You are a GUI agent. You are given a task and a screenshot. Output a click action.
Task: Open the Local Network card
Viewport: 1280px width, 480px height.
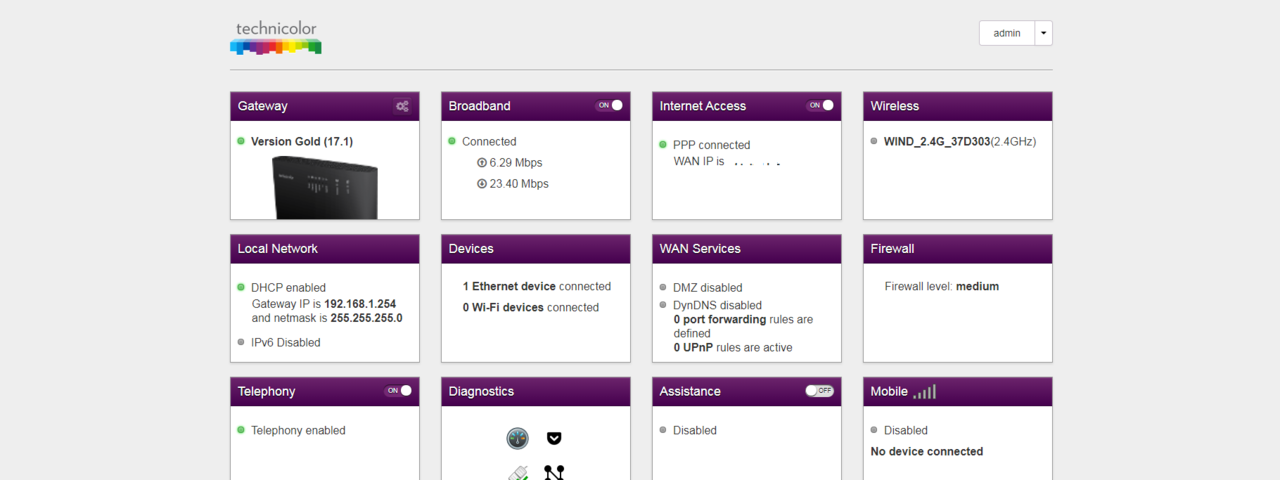(324, 249)
